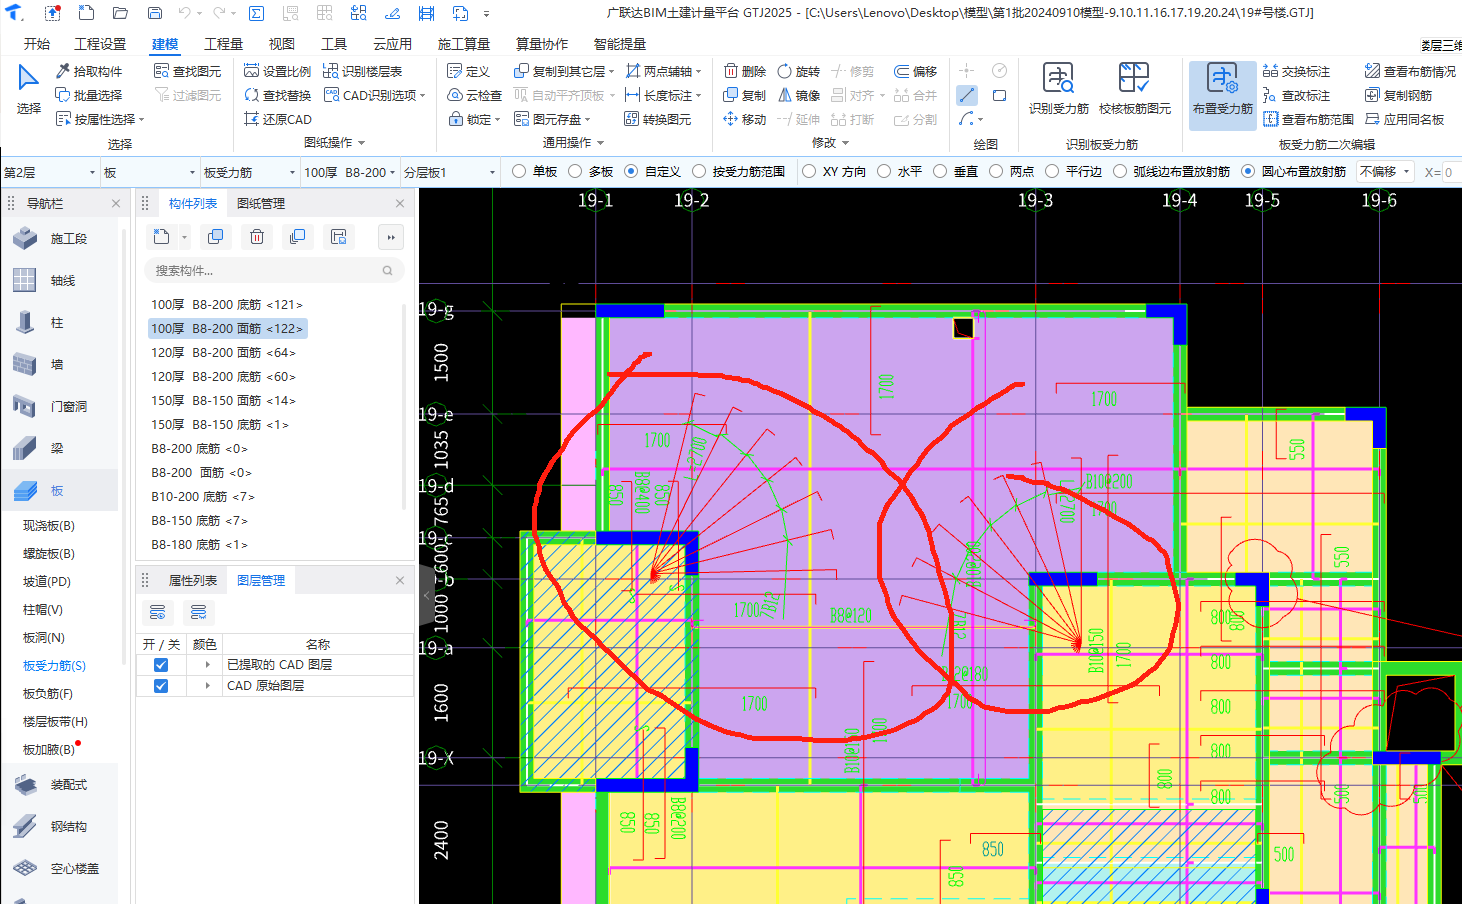The image size is (1462, 904).
Task: Select 多板 radio option
Action: (x=591, y=172)
